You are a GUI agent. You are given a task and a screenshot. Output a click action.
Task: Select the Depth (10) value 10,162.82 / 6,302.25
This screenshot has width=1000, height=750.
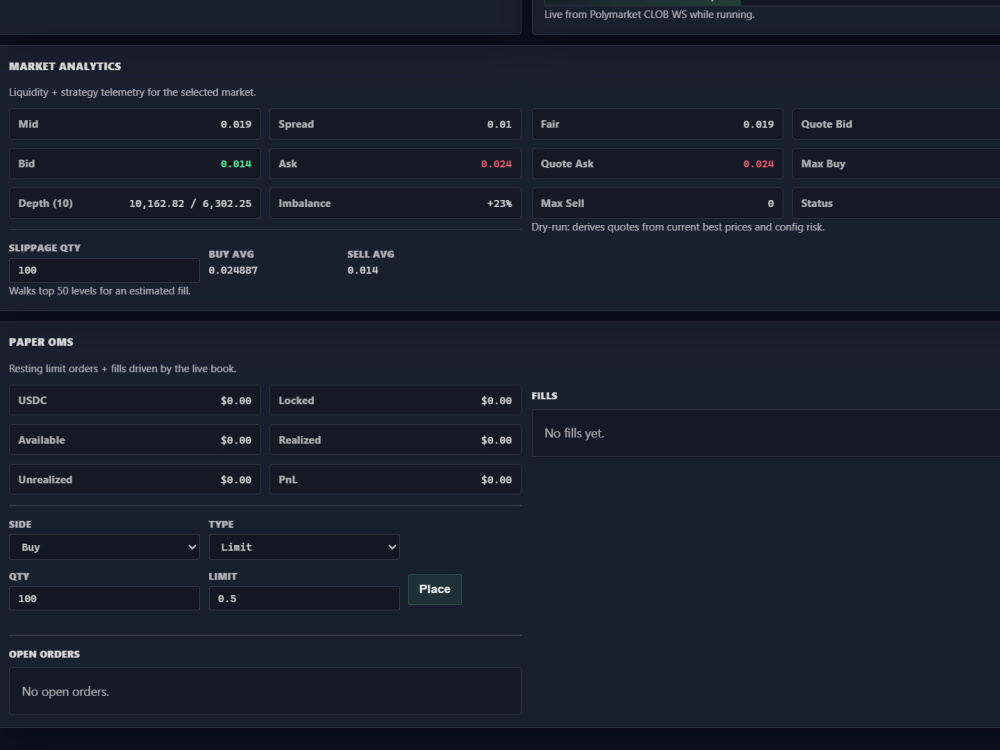tap(190, 203)
